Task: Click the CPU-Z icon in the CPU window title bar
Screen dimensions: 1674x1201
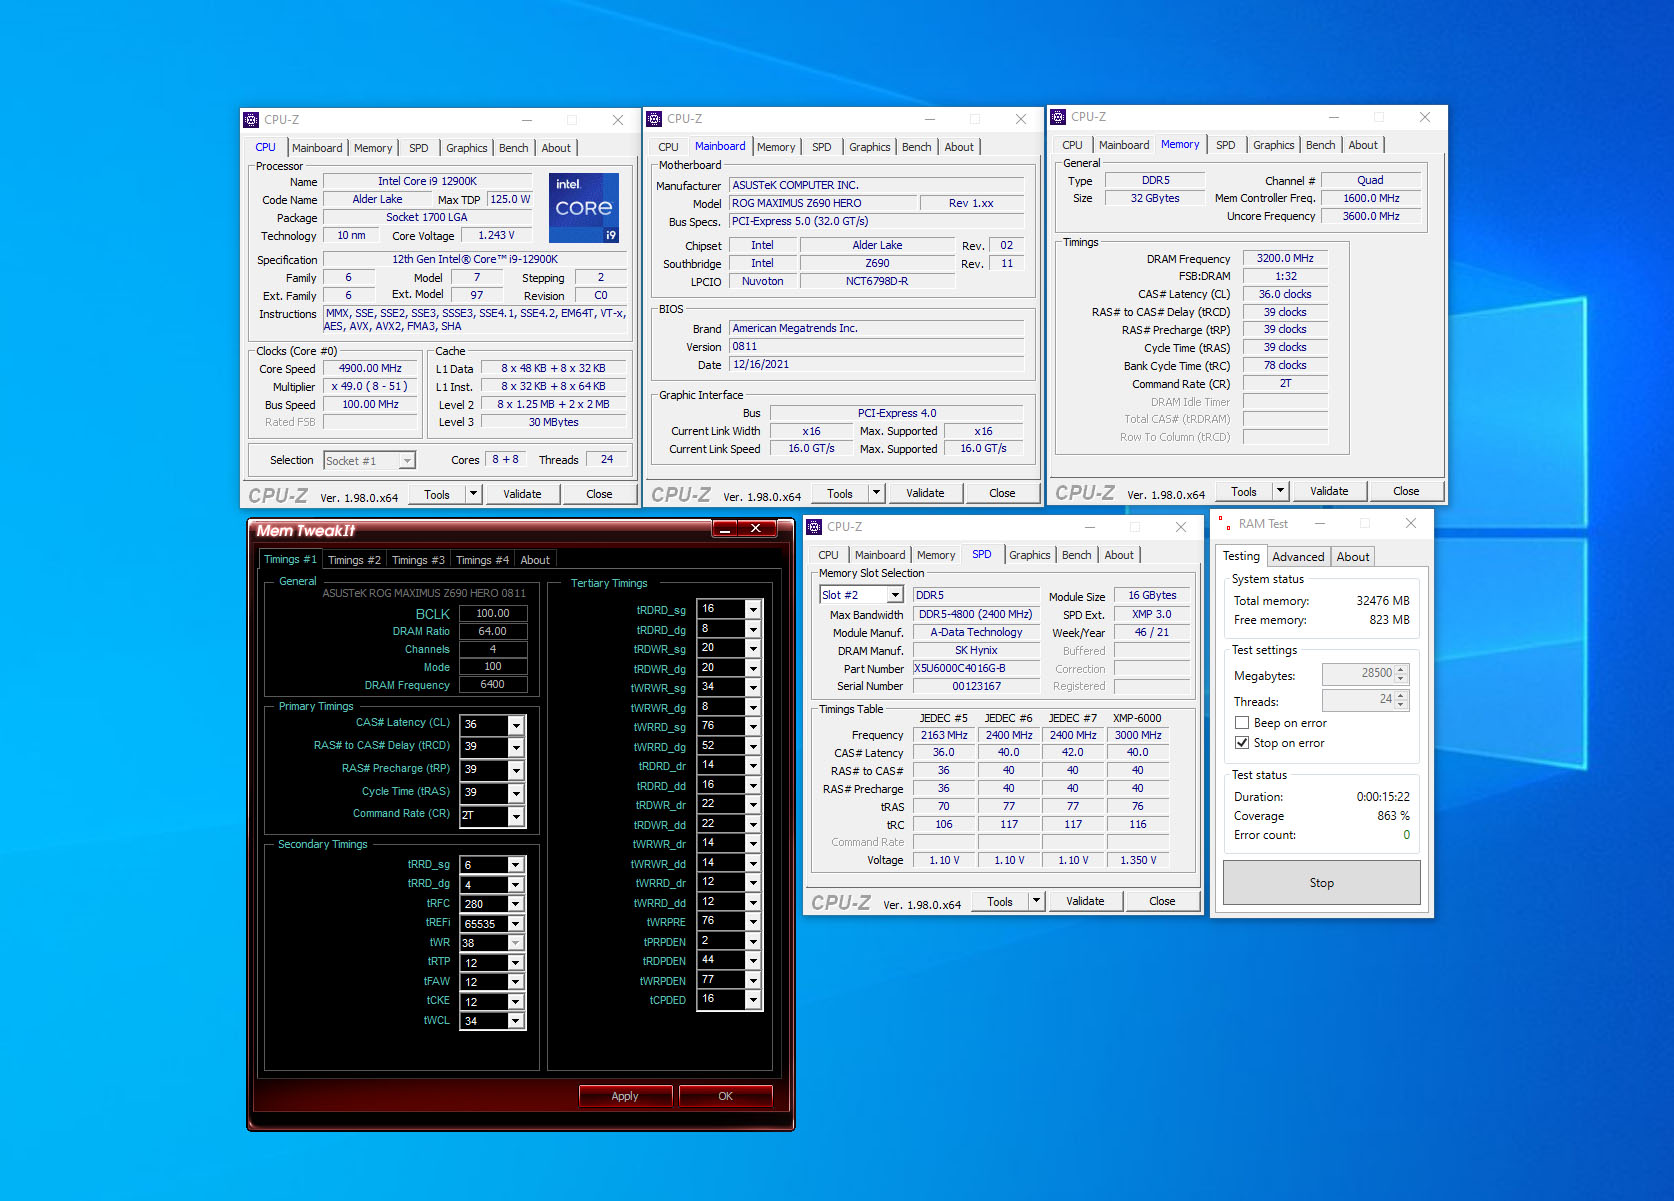Action: pyautogui.click(x=251, y=120)
